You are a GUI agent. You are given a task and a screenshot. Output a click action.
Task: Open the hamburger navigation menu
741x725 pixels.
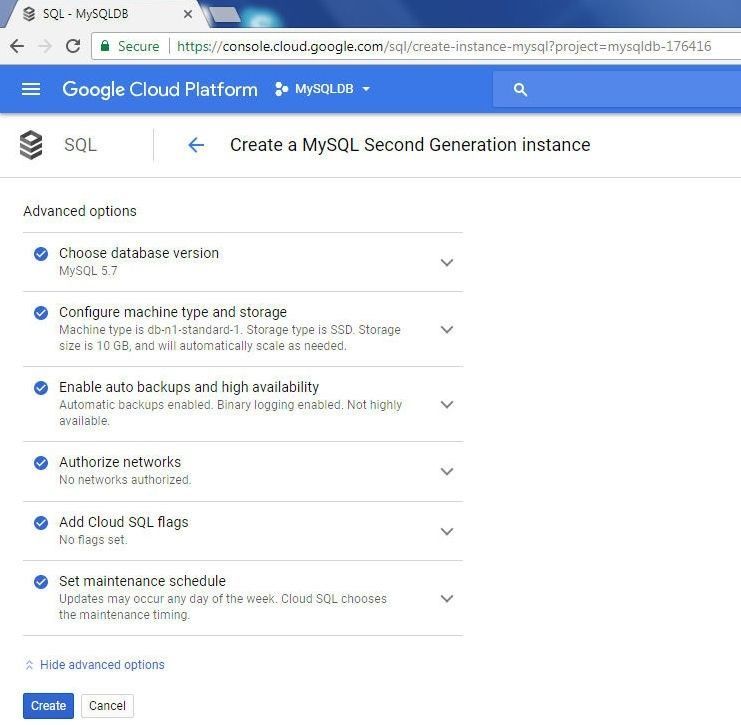[31, 89]
